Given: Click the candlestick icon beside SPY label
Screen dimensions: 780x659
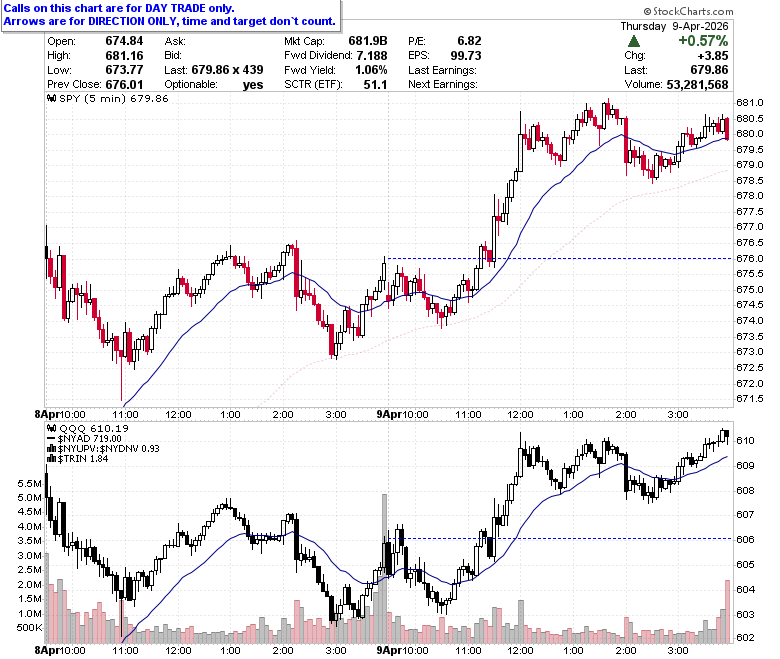Looking at the screenshot, I should pos(51,98).
